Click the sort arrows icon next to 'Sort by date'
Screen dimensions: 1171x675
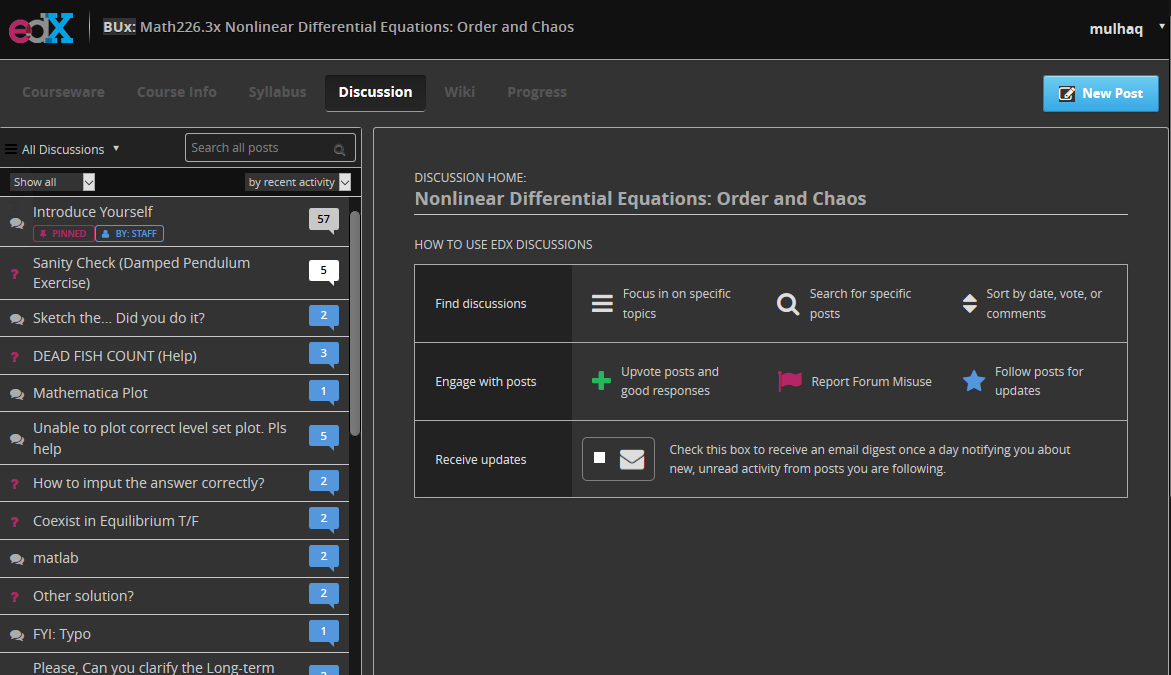pyautogui.click(x=969, y=302)
